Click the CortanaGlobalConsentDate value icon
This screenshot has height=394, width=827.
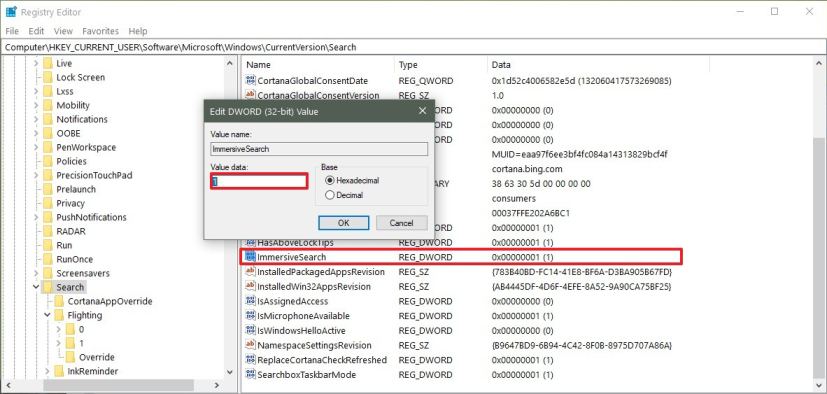pos(251,81)
